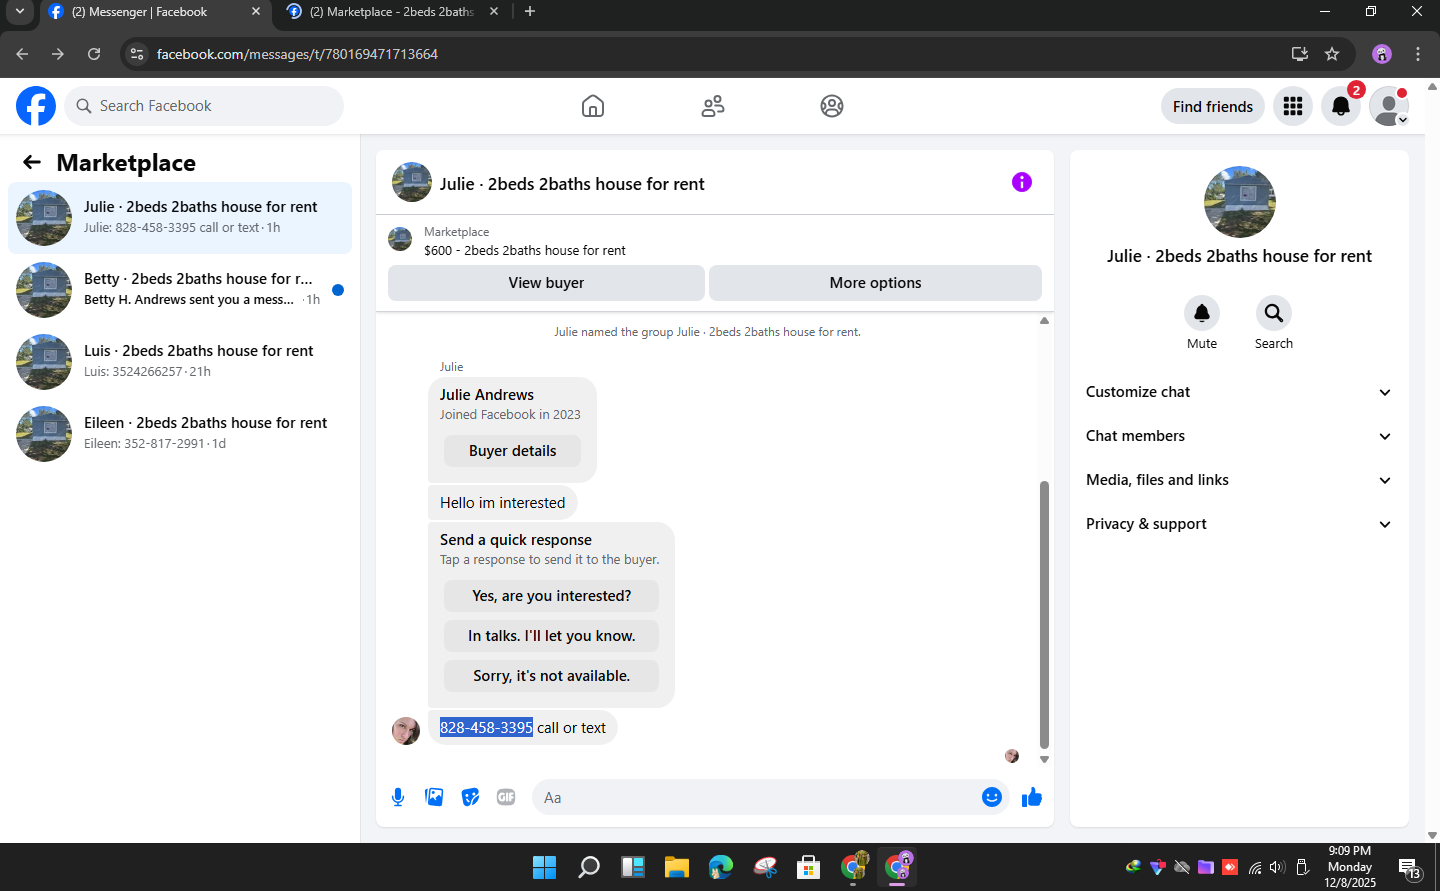
Task: Click the chat scrollbar thumb
Action: pyautogui.click(x=1044, y=614)
